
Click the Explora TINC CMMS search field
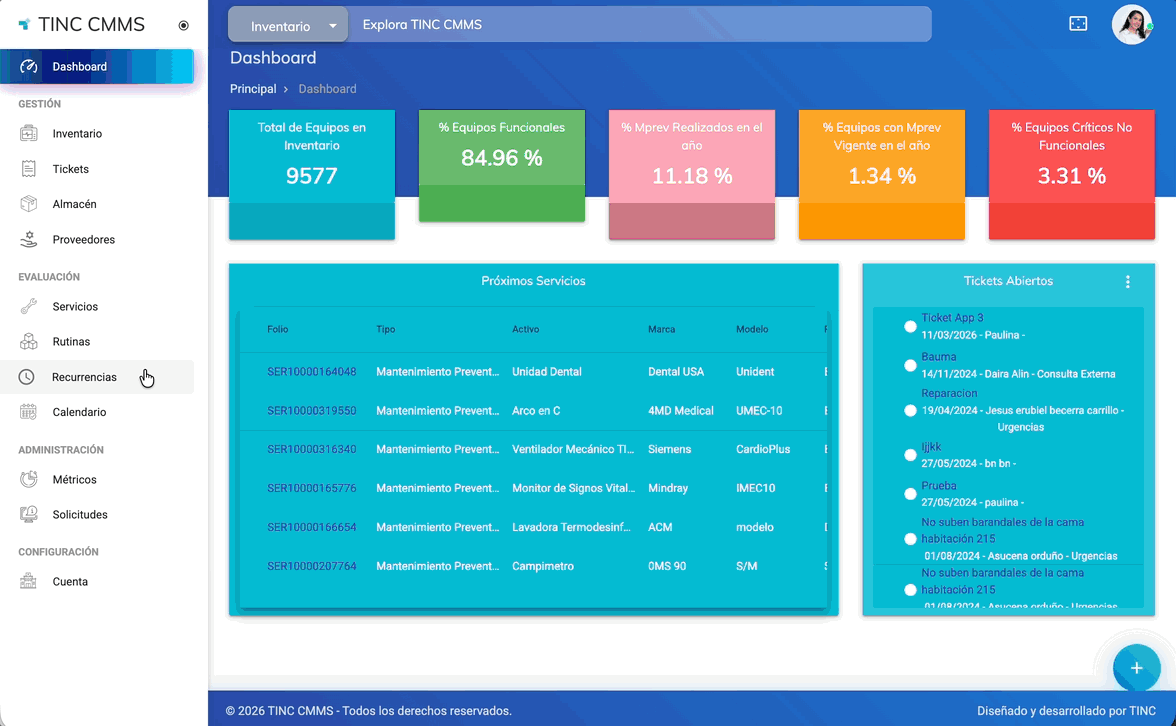point(640,25)
